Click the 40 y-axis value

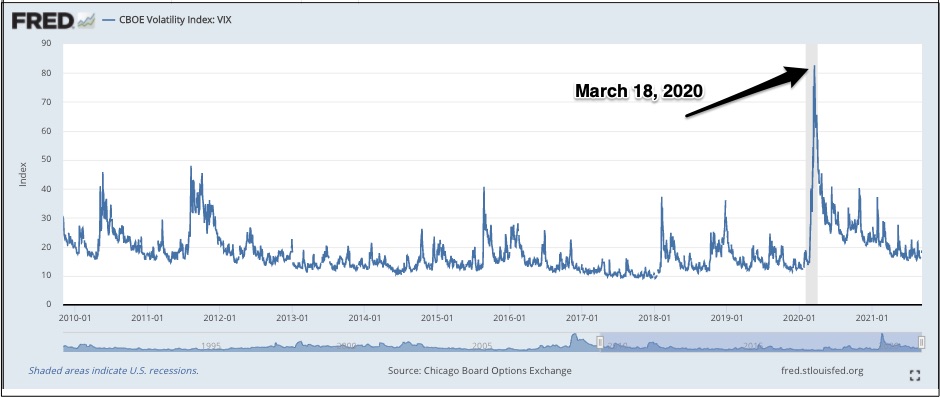(46, 189)
